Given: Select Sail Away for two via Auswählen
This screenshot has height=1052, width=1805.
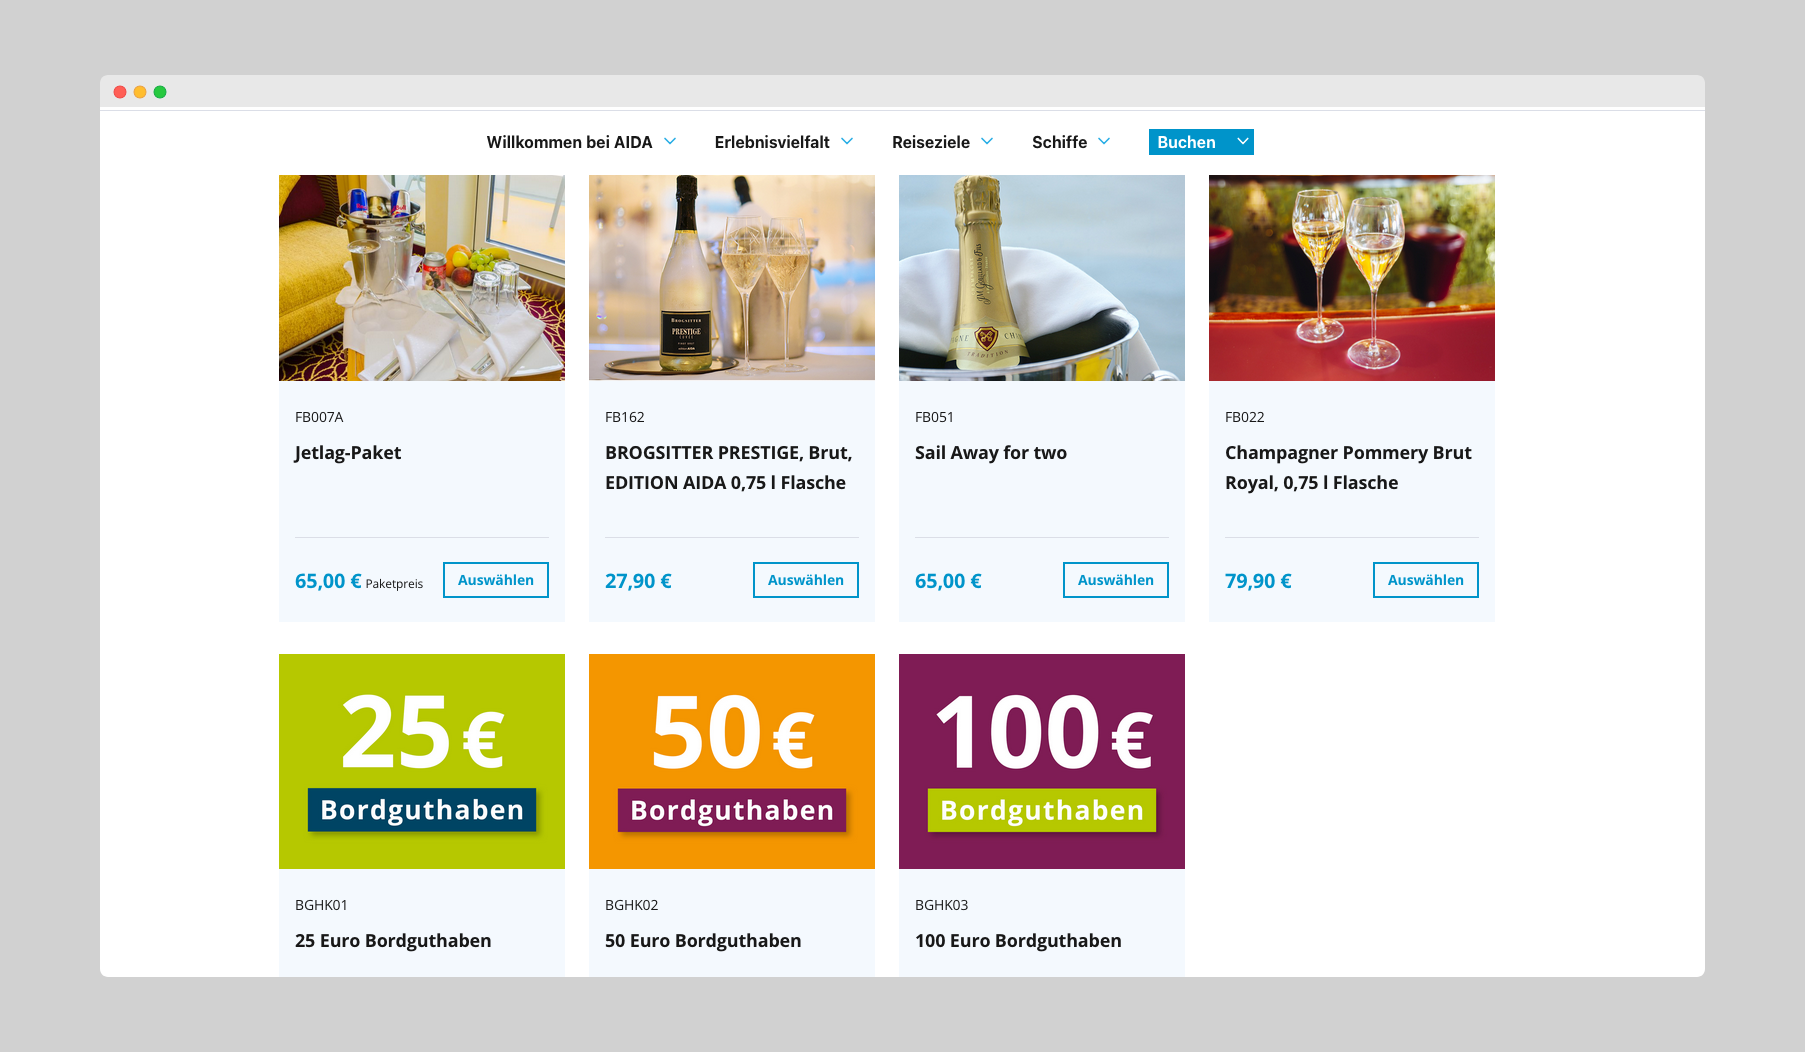Looking at the screenshot, I should coord(1116,580).
